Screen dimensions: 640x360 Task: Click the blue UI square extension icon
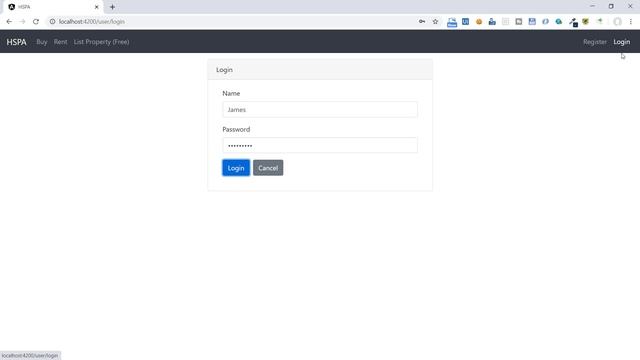[465, 22]
